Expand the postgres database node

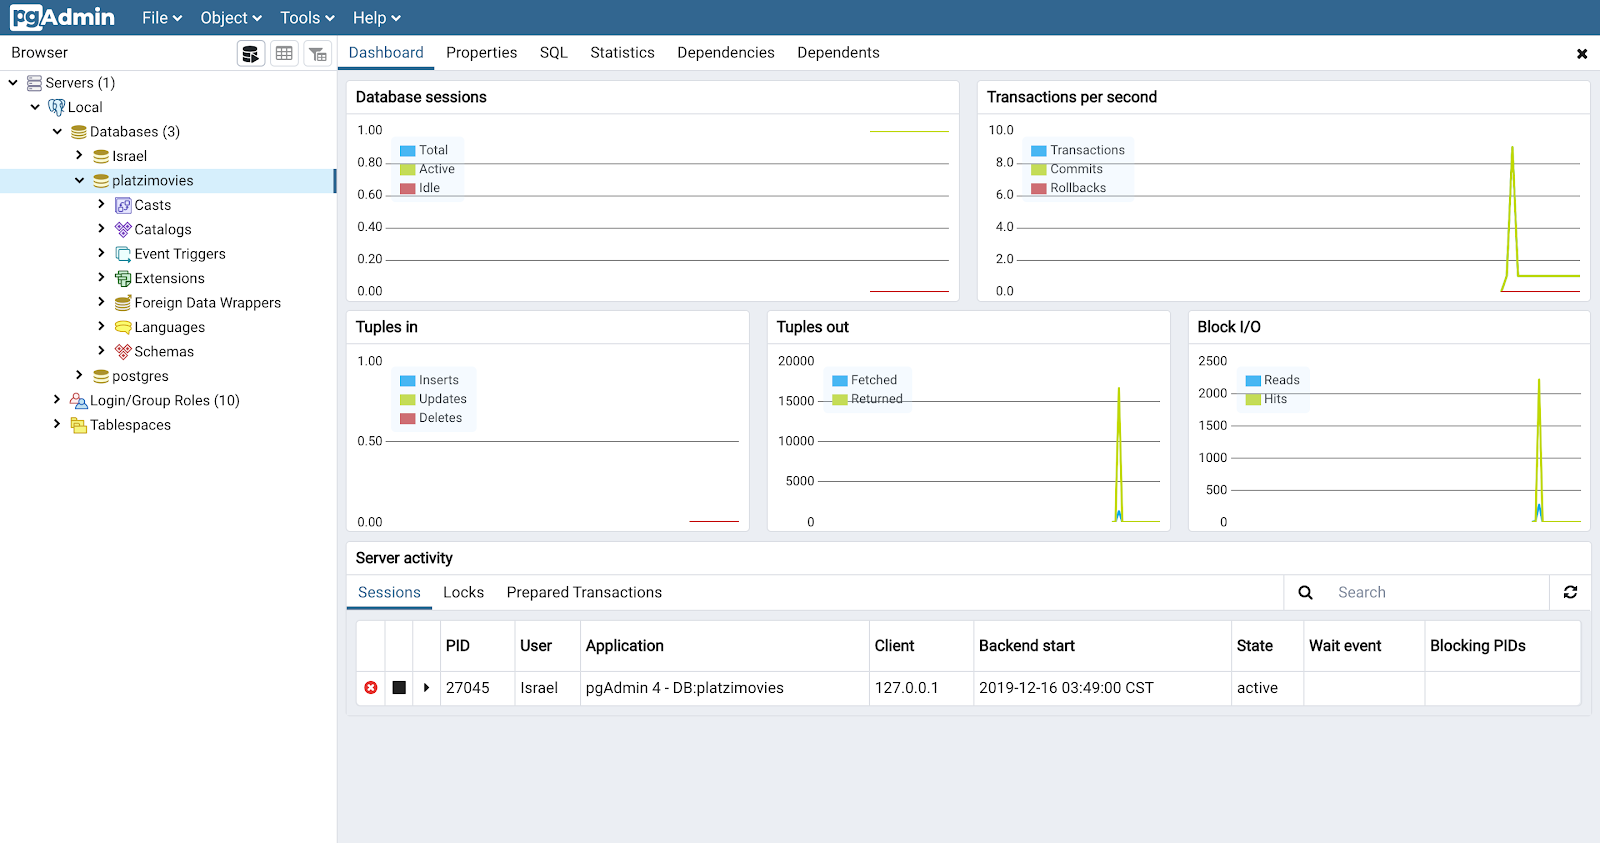pyautogui.click(x=79, y=375)
